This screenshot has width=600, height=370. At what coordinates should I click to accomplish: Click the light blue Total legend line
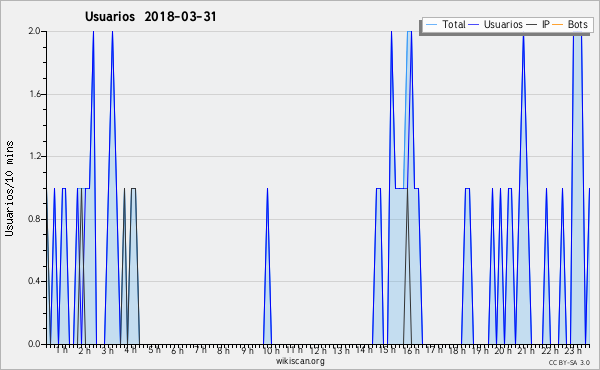click(x=431, y=25)
